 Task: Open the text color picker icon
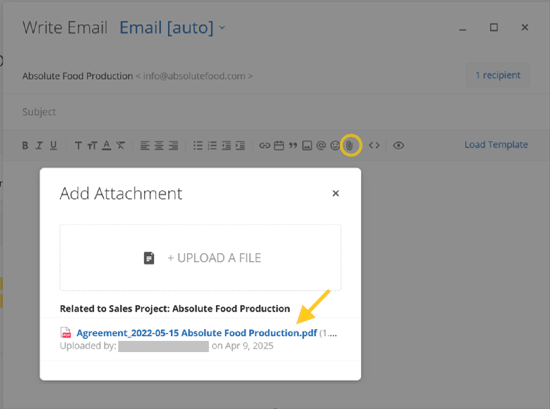[x=106, y=145]
